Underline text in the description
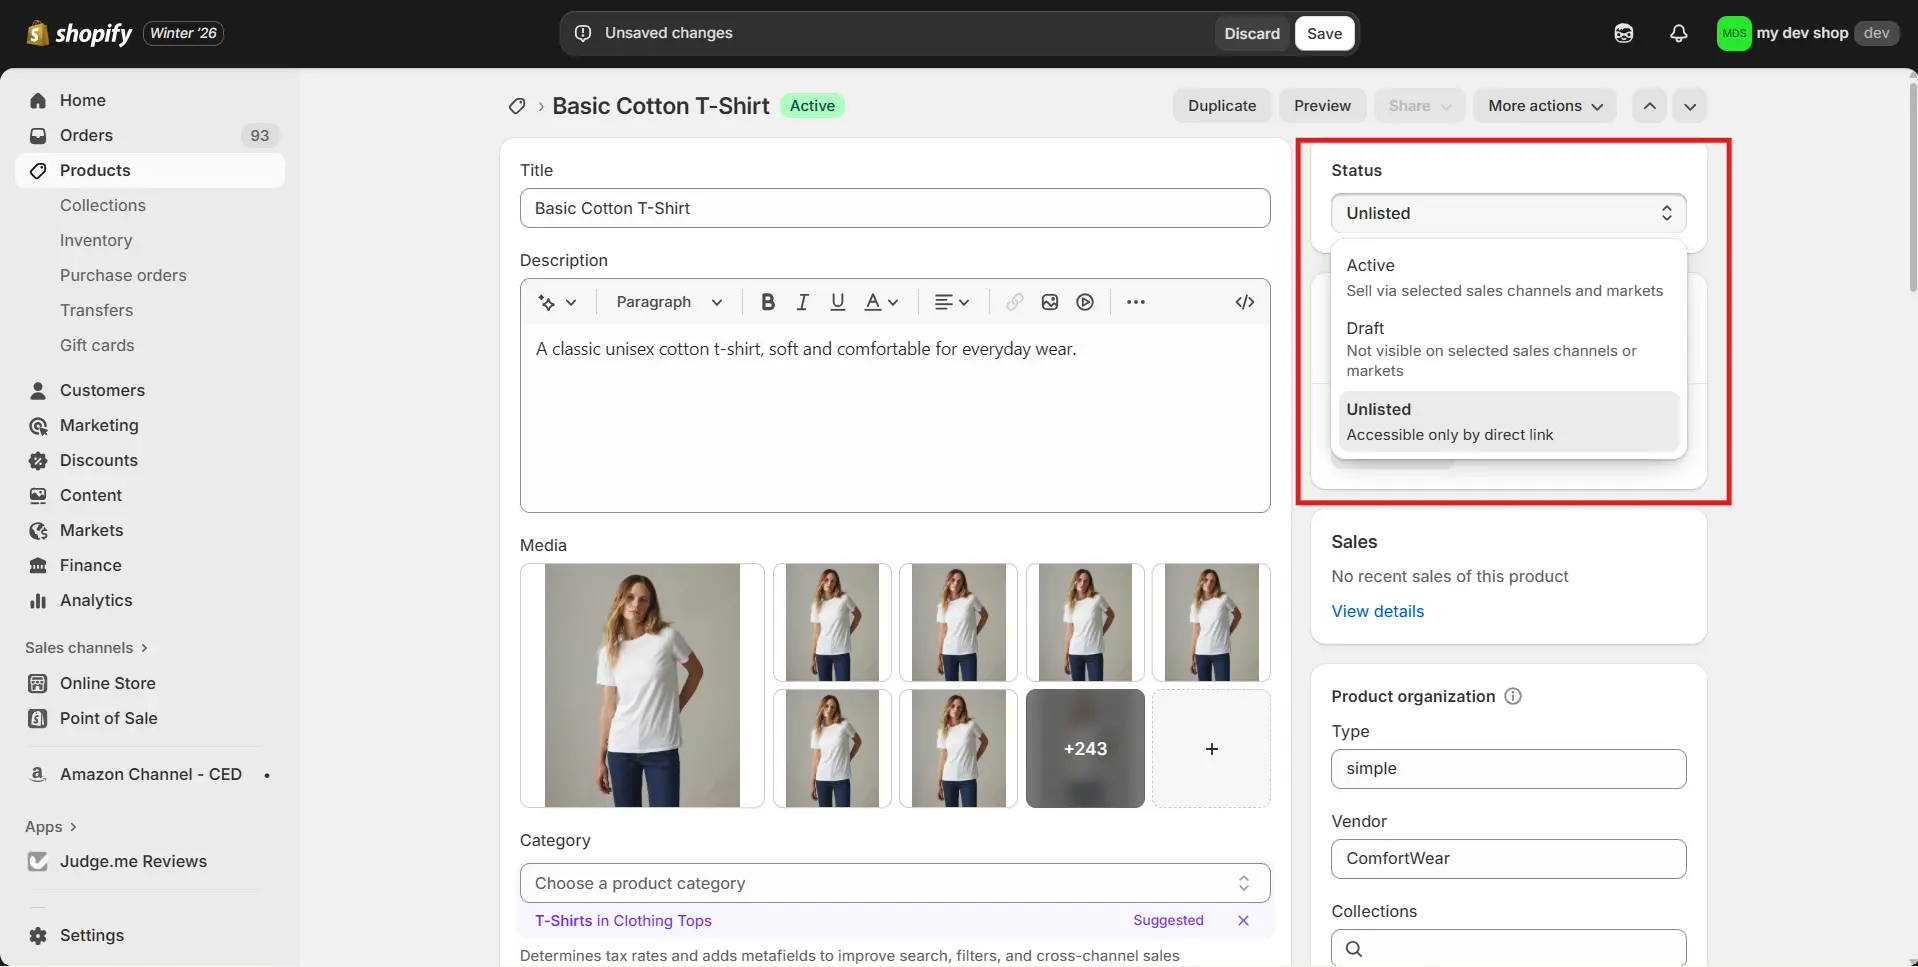This screenshot has width=1918, height=967. 837,302
